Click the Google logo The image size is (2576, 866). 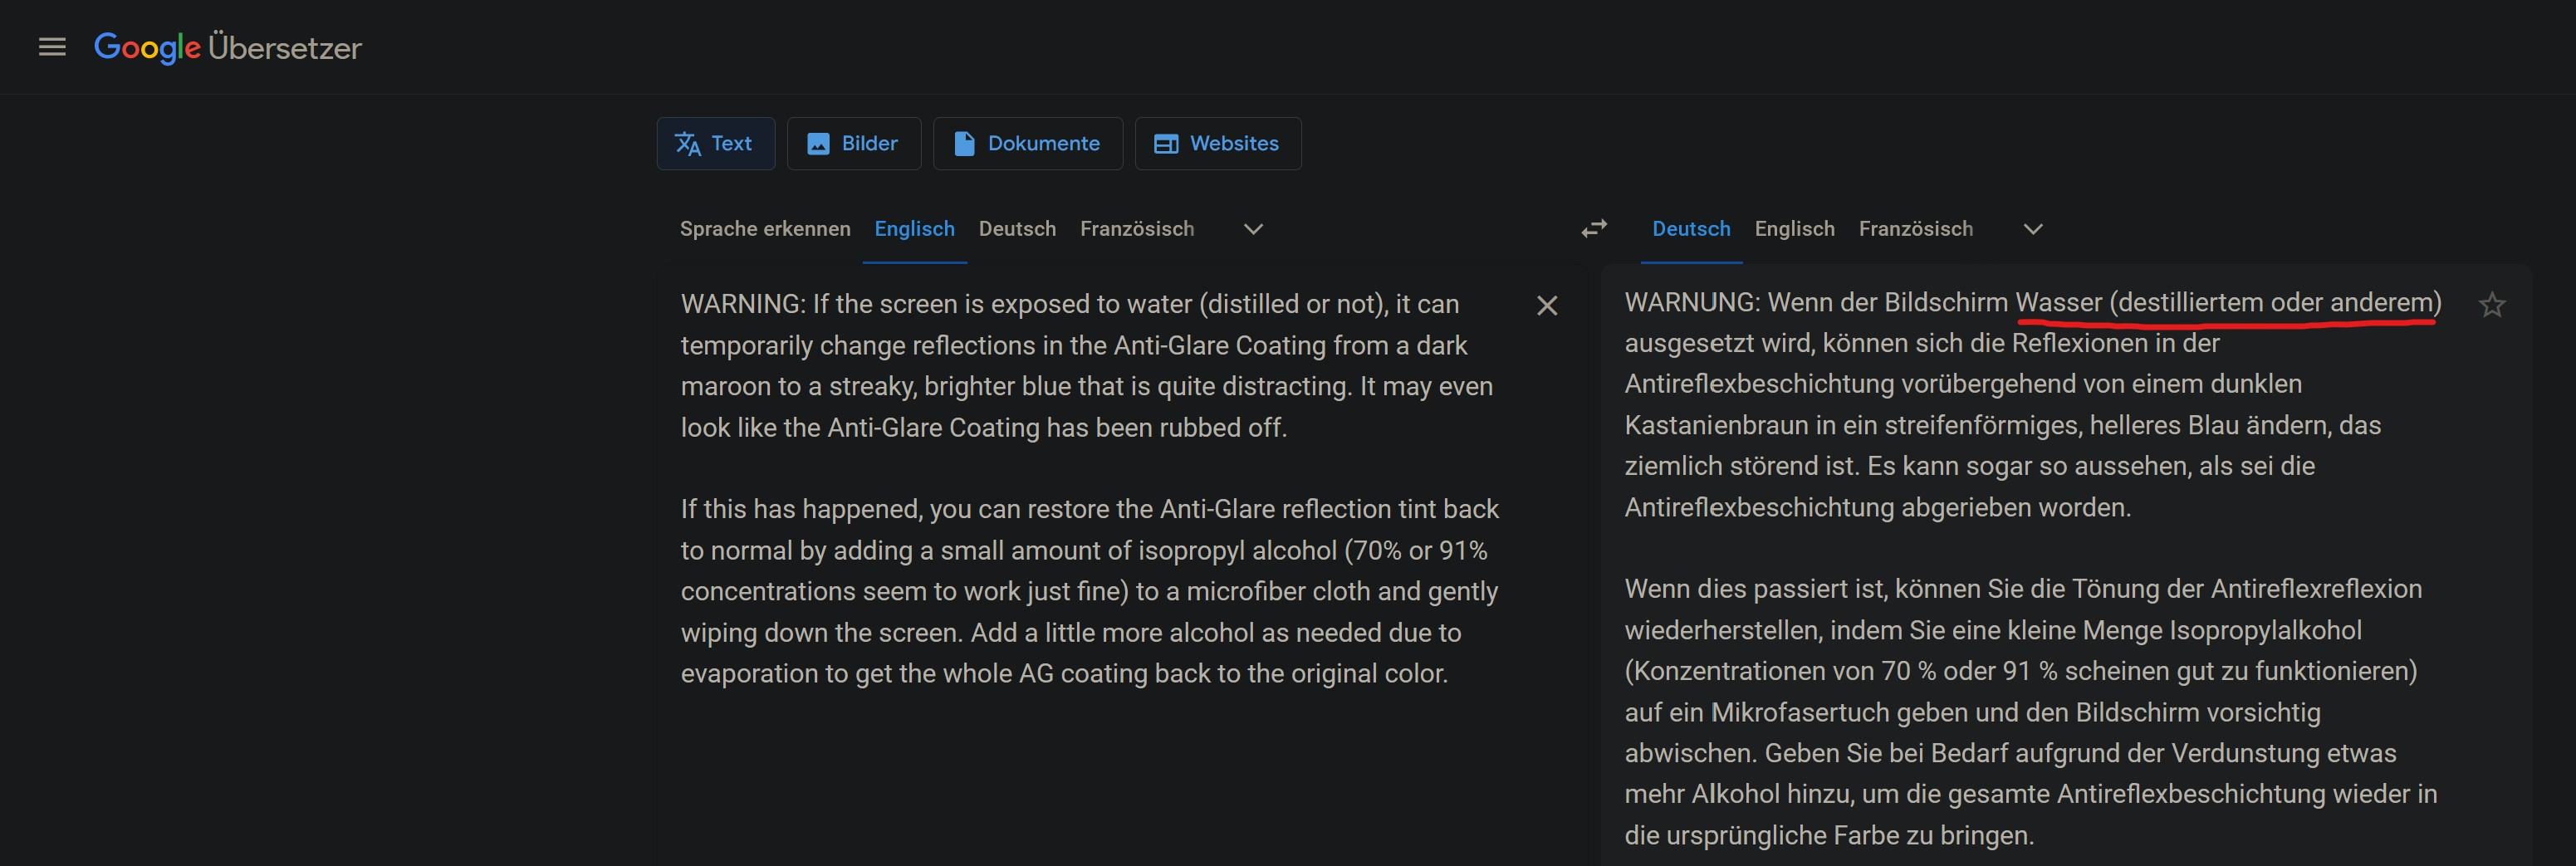tap(147, 47)
